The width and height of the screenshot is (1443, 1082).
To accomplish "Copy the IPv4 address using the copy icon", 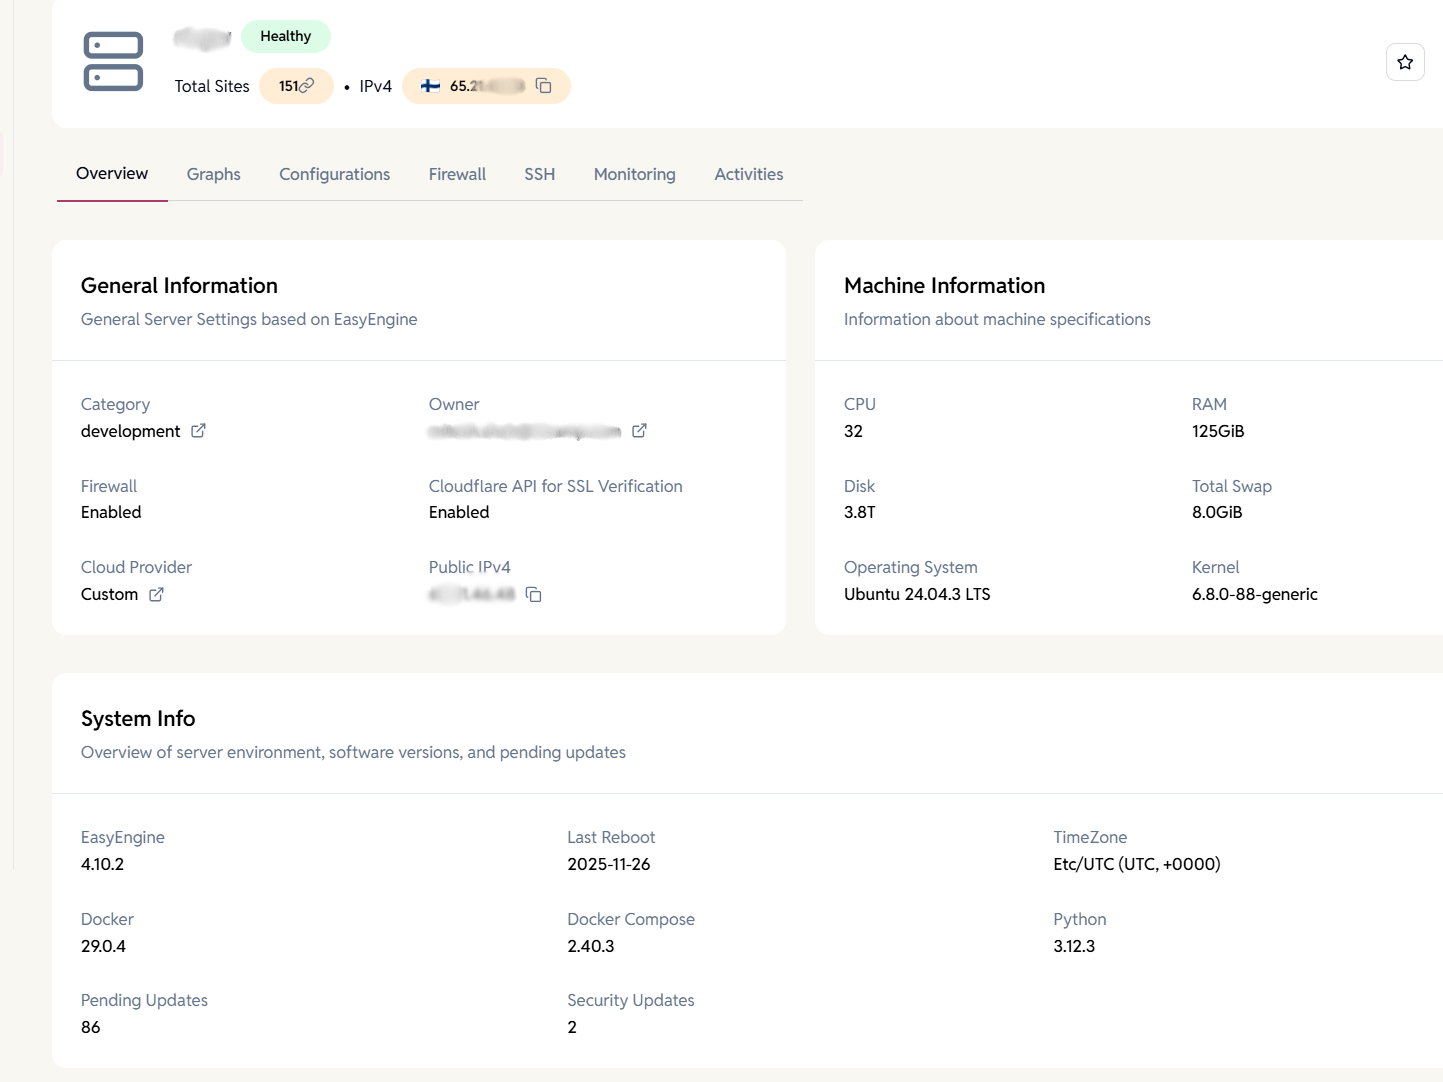I will point(543,86).
